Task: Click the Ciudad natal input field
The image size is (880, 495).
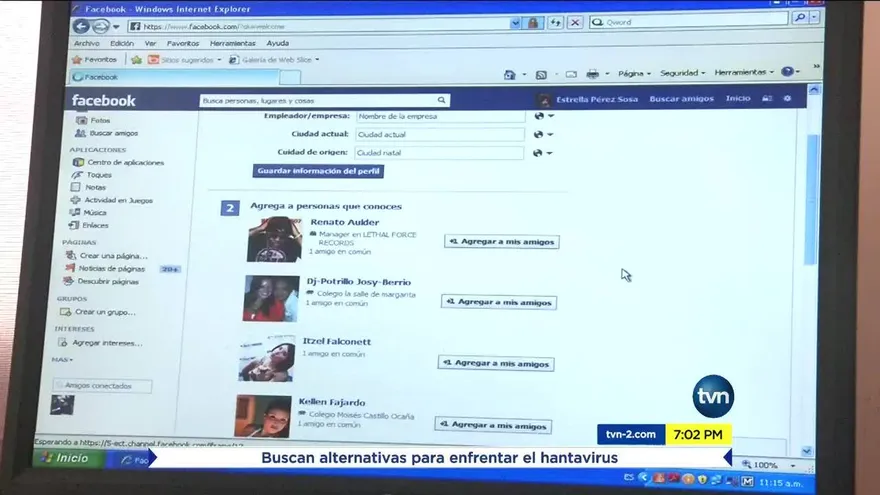Action: click(438, 153)
